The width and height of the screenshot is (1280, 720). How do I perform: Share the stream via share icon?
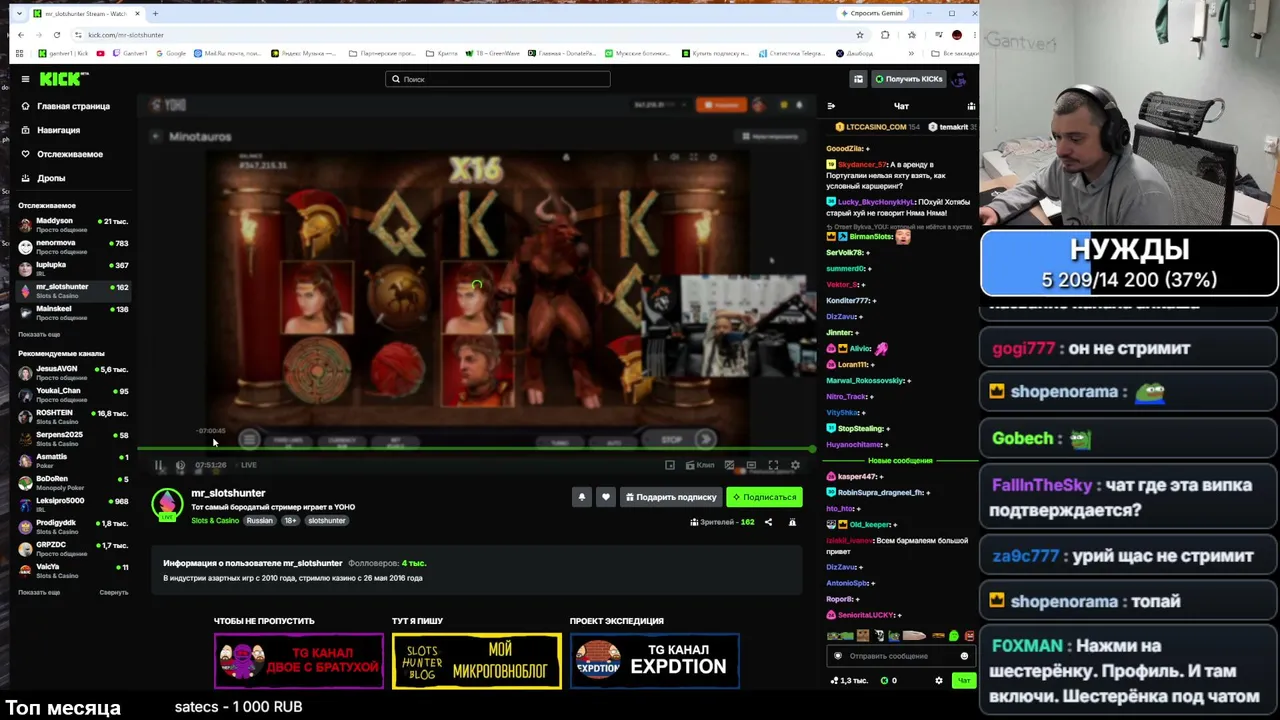[x=768, y=522]
